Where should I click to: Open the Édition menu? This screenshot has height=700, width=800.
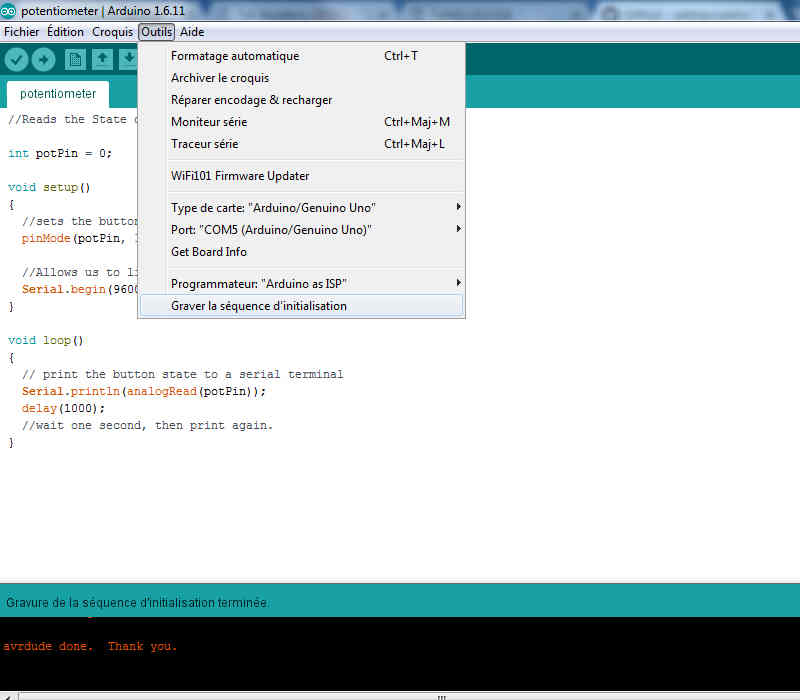pos(65,32)
